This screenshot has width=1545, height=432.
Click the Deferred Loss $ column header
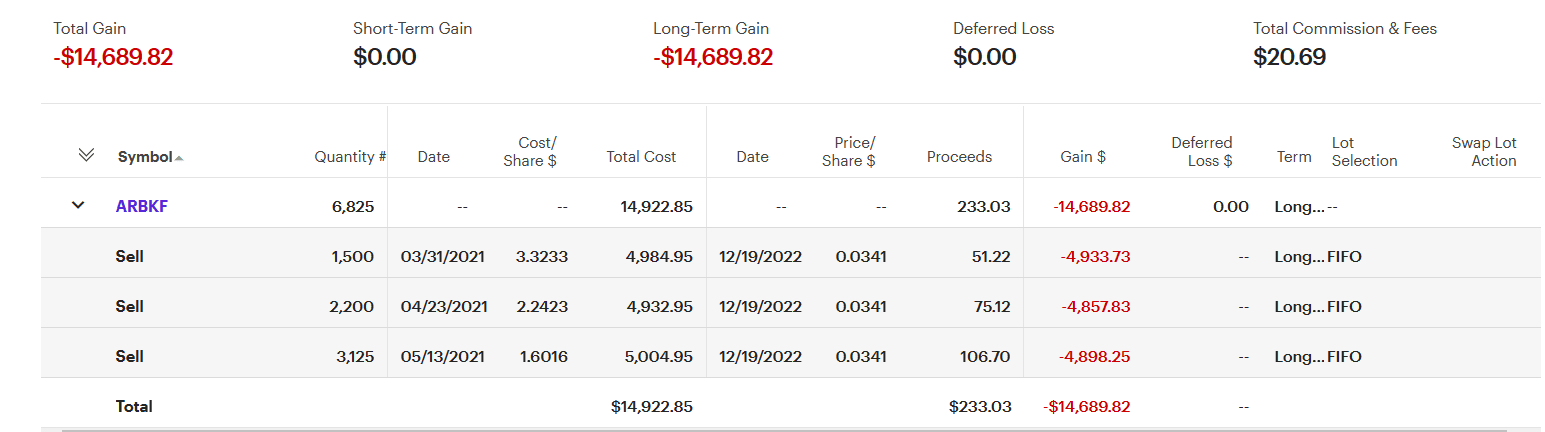point(1201,152)
